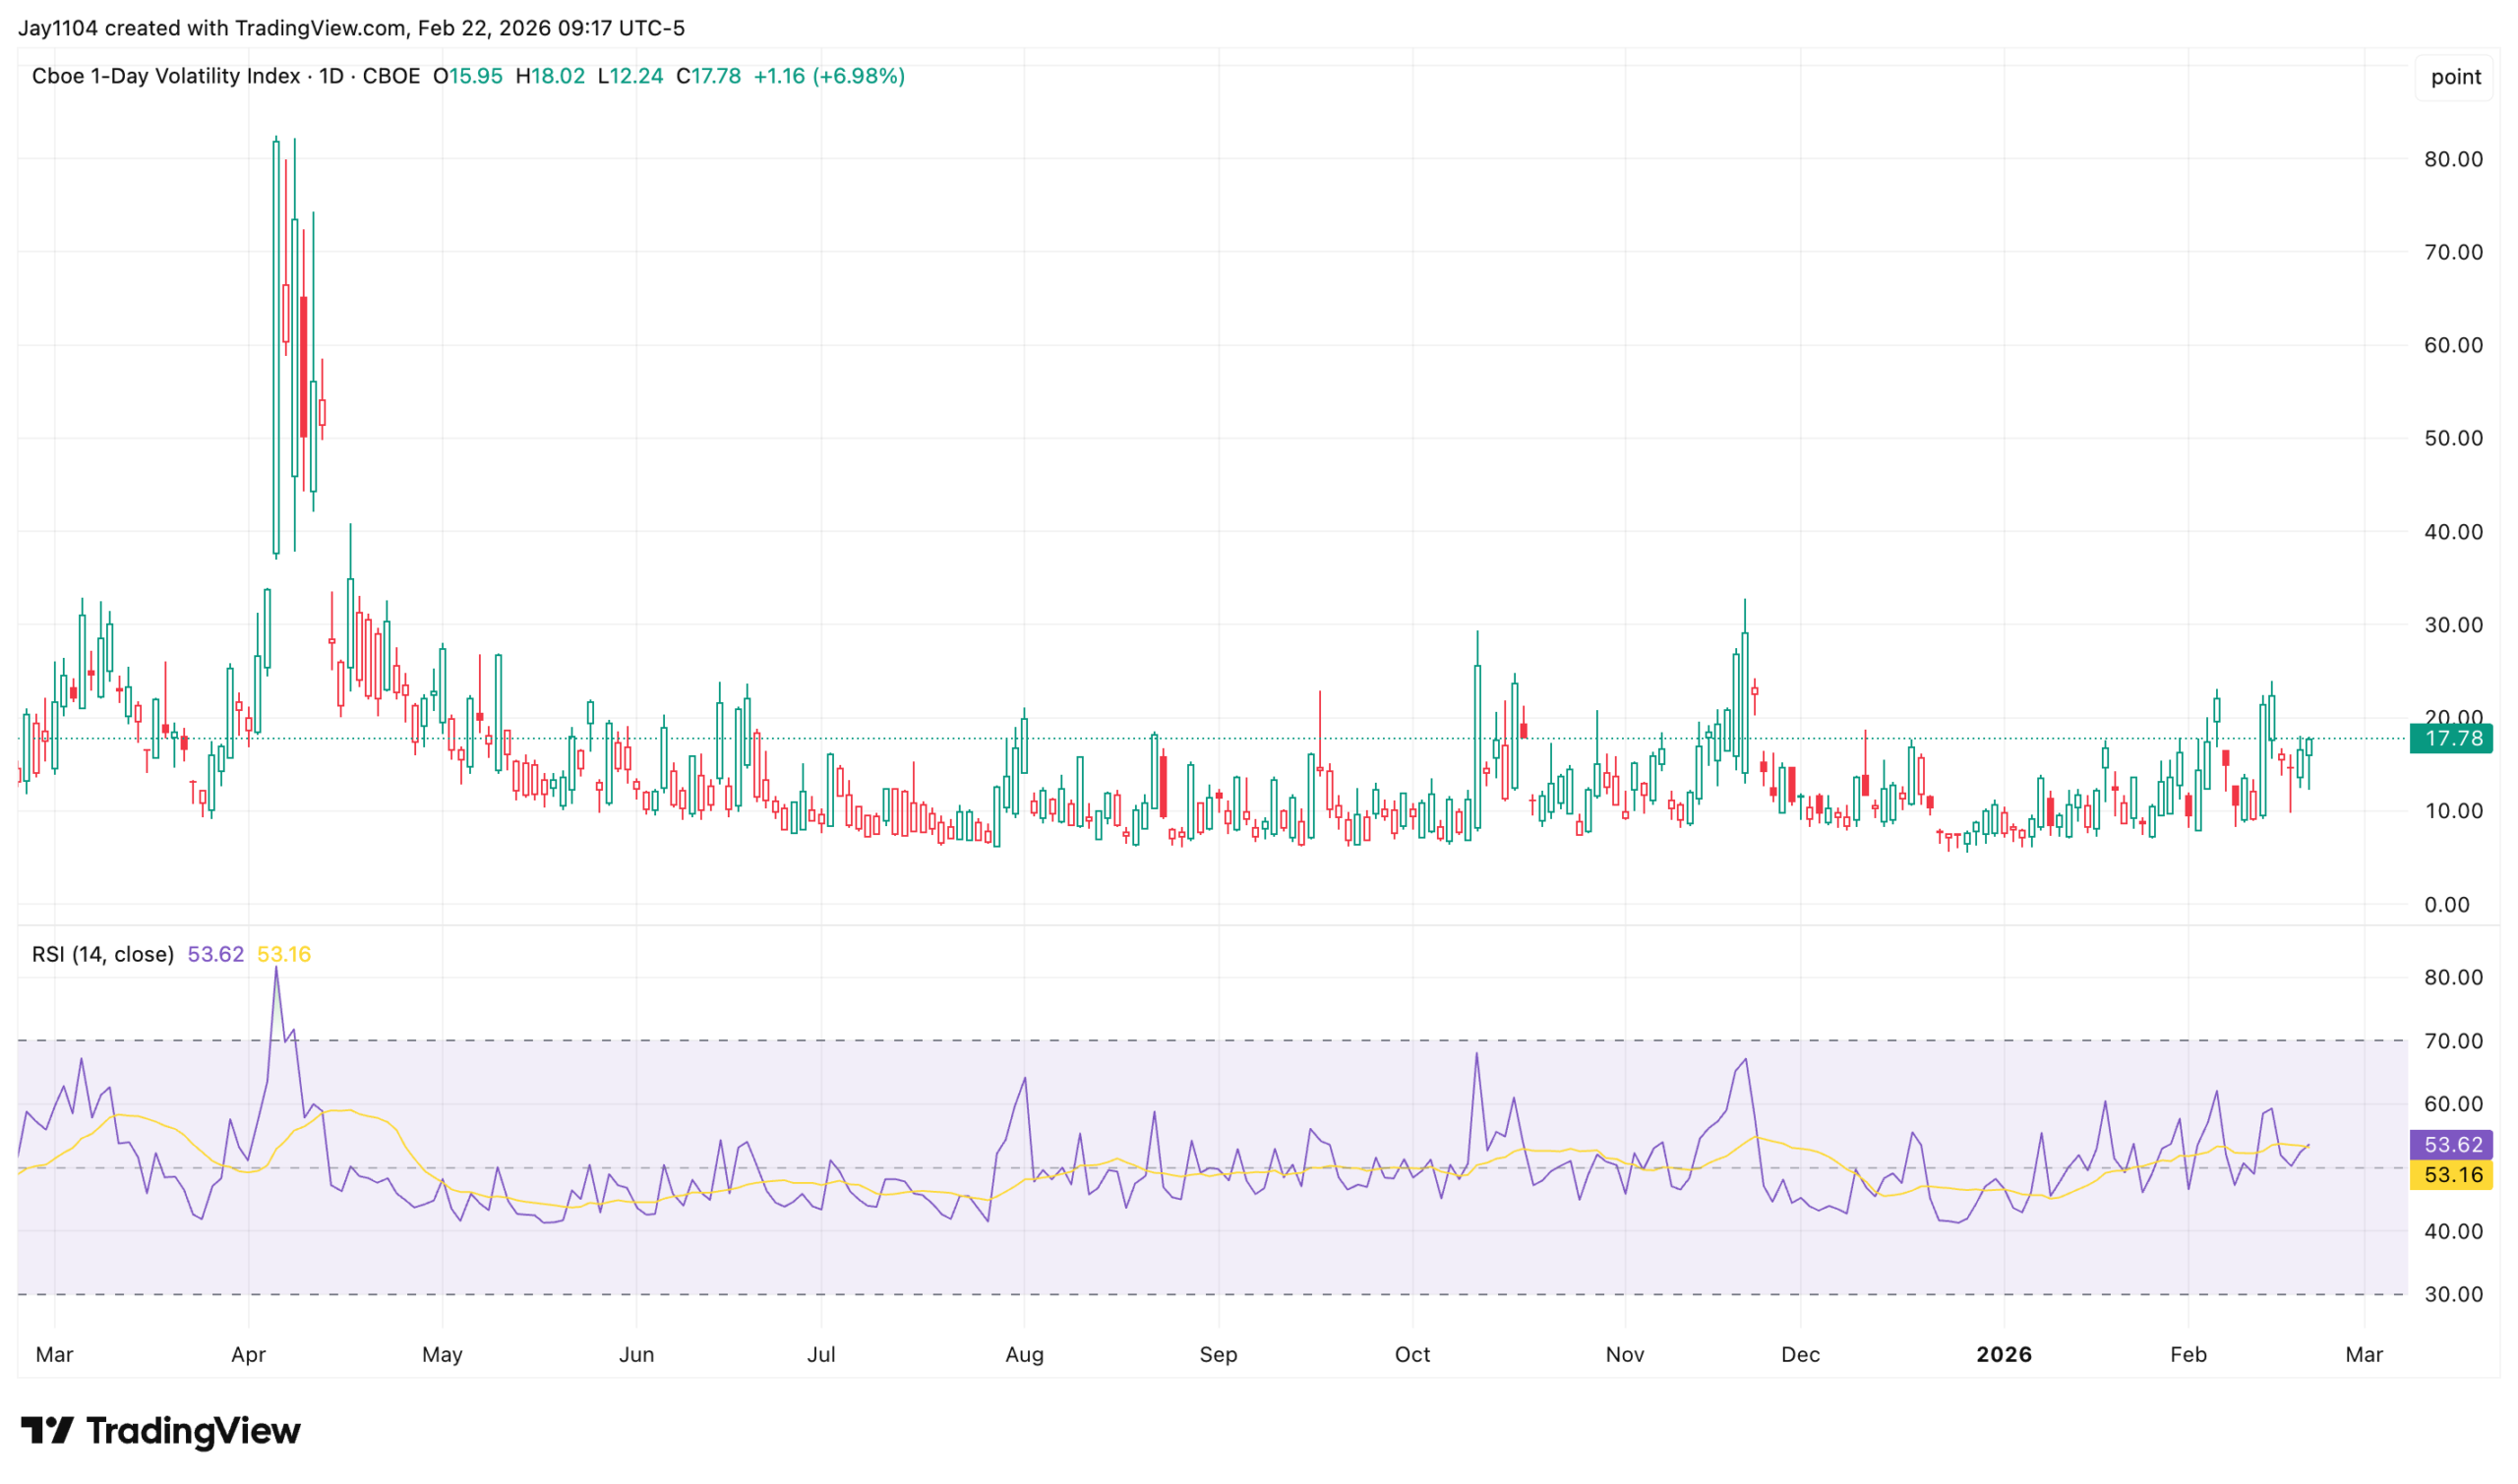The height and width of the screenshot is (1484, 2518).
Task: Click the 70.00 RSI overbought level label
Action: (x=2452, y=1041)
